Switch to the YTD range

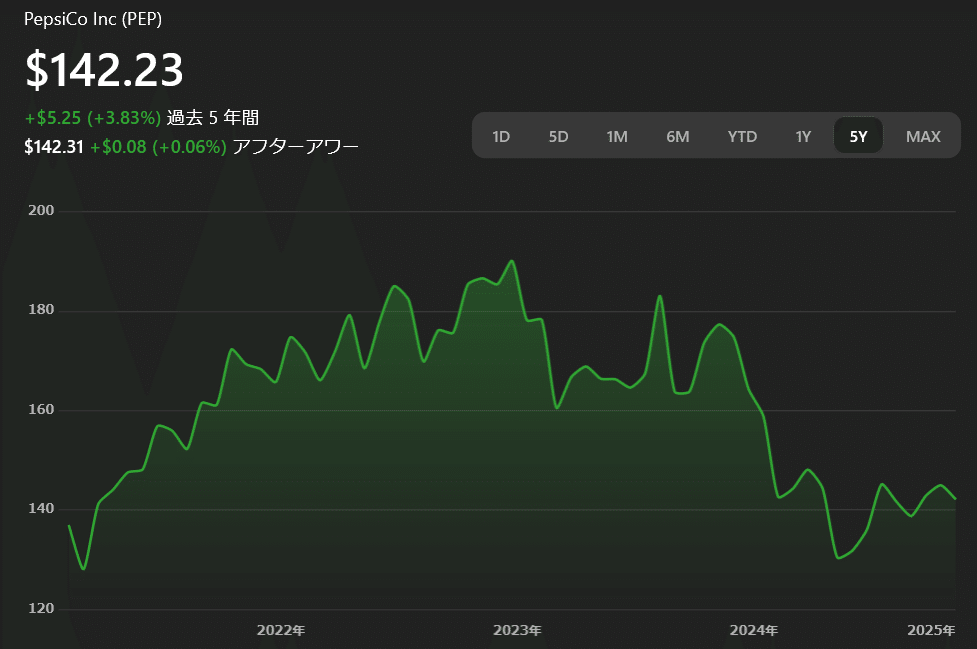pos(742,136)
